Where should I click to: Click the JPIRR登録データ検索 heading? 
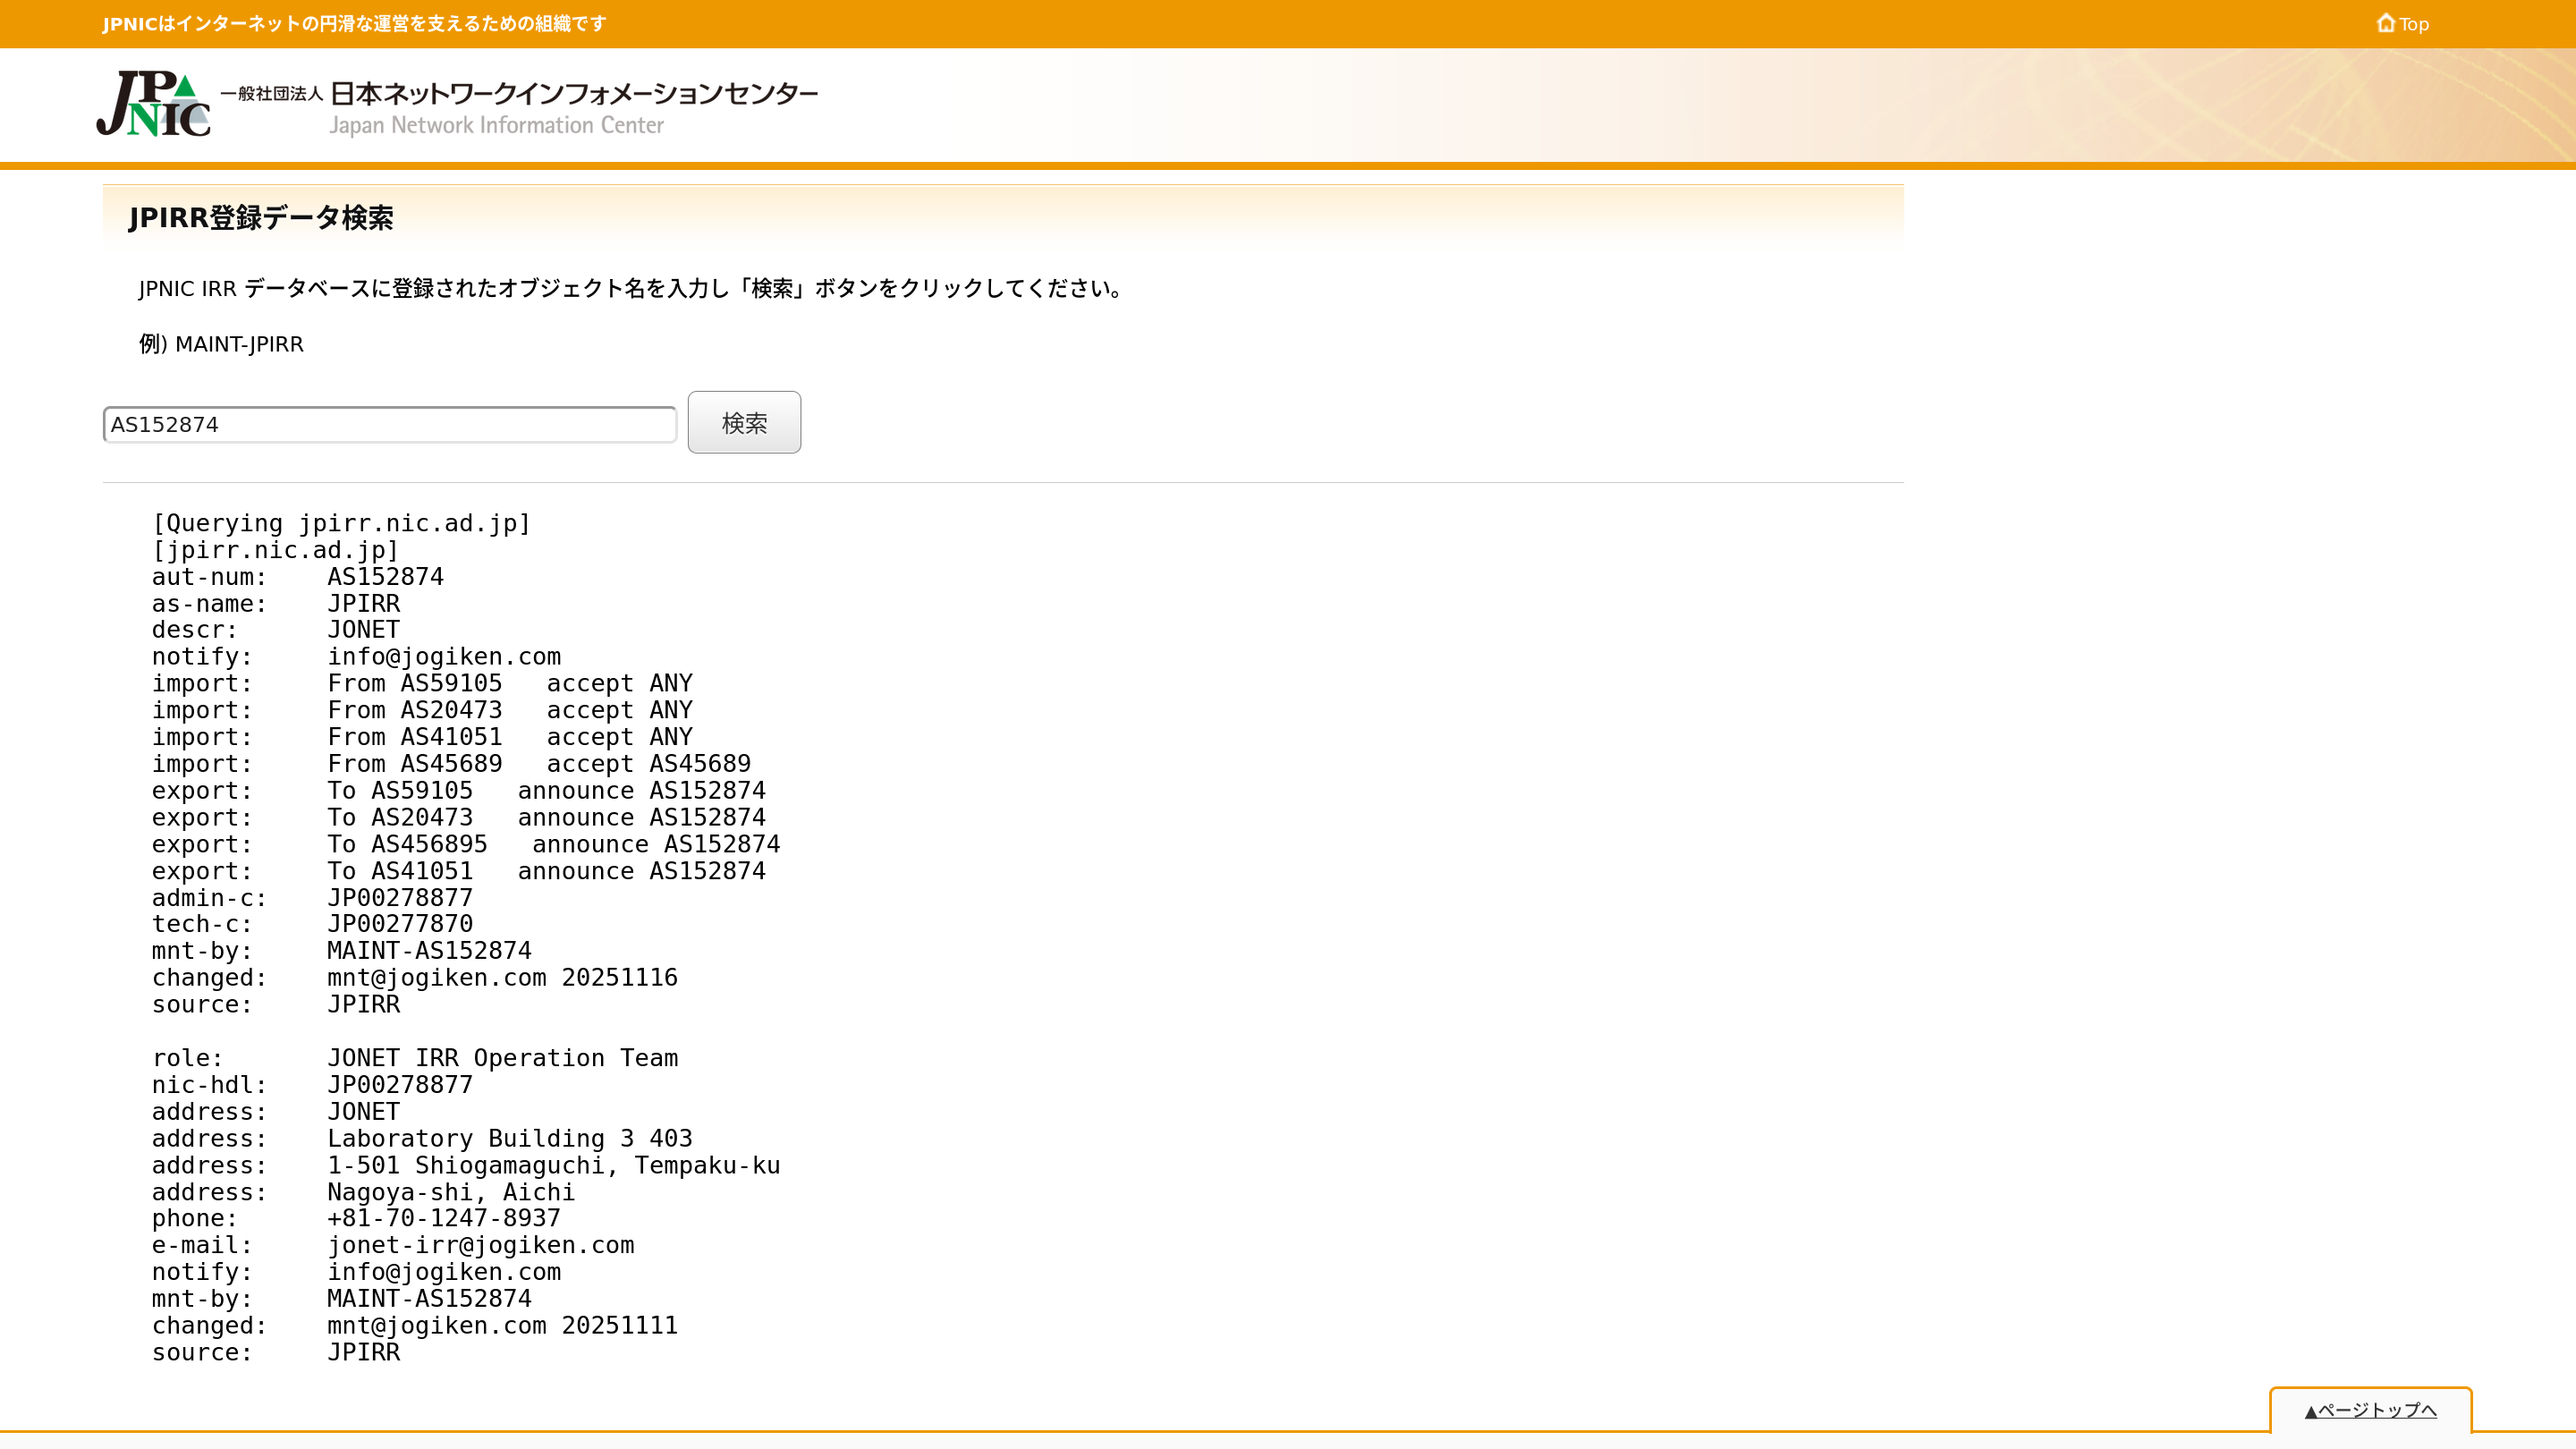tap(261, 217)
